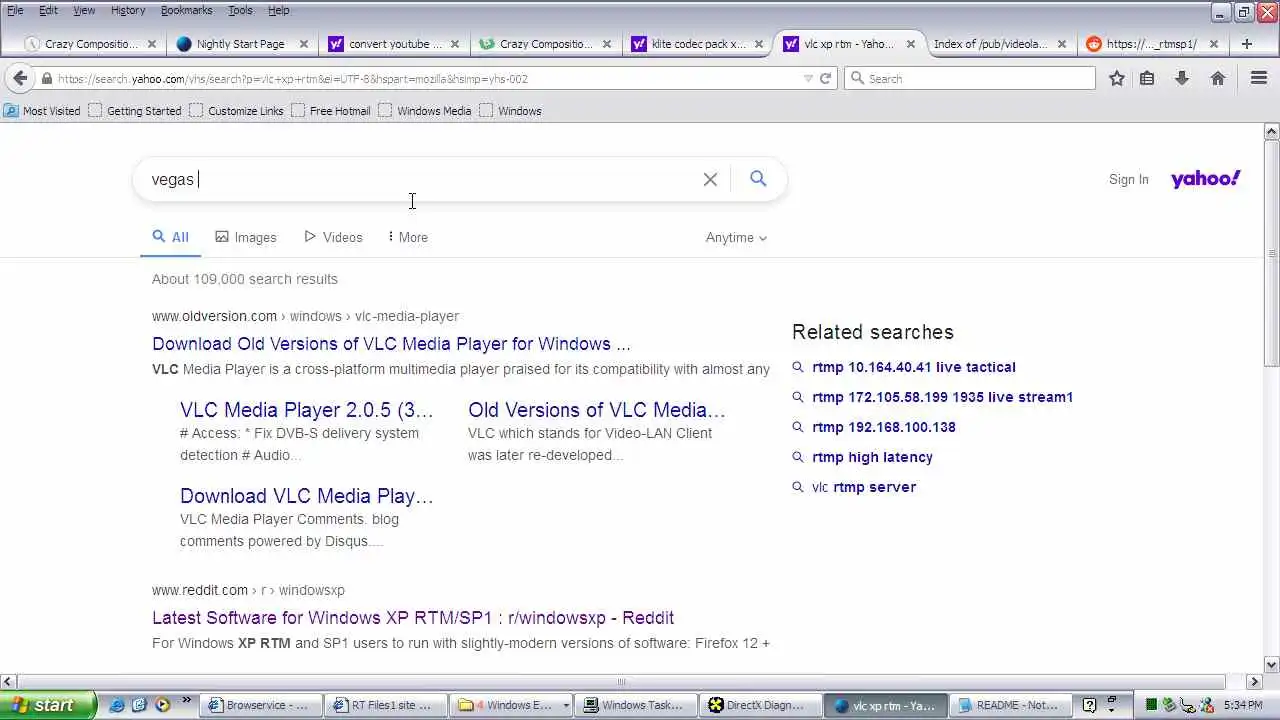
Task: Open 'Latest Software for Windows XP RTM/SP1' result
Action: click(413, 618)
